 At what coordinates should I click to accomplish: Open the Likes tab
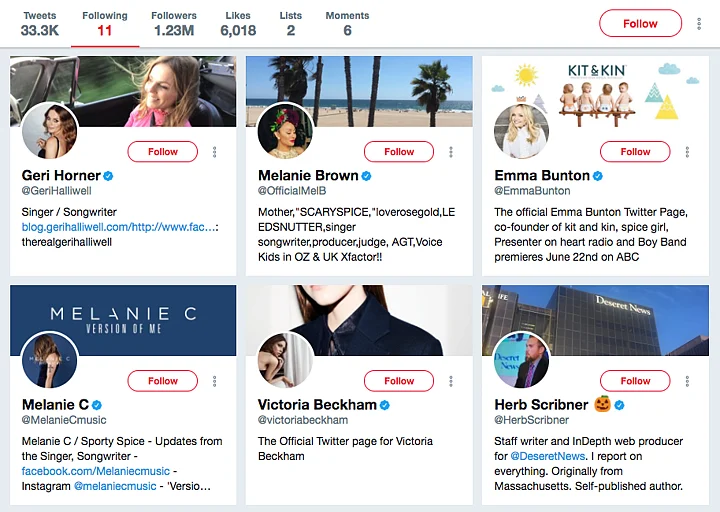coord(238,23)
